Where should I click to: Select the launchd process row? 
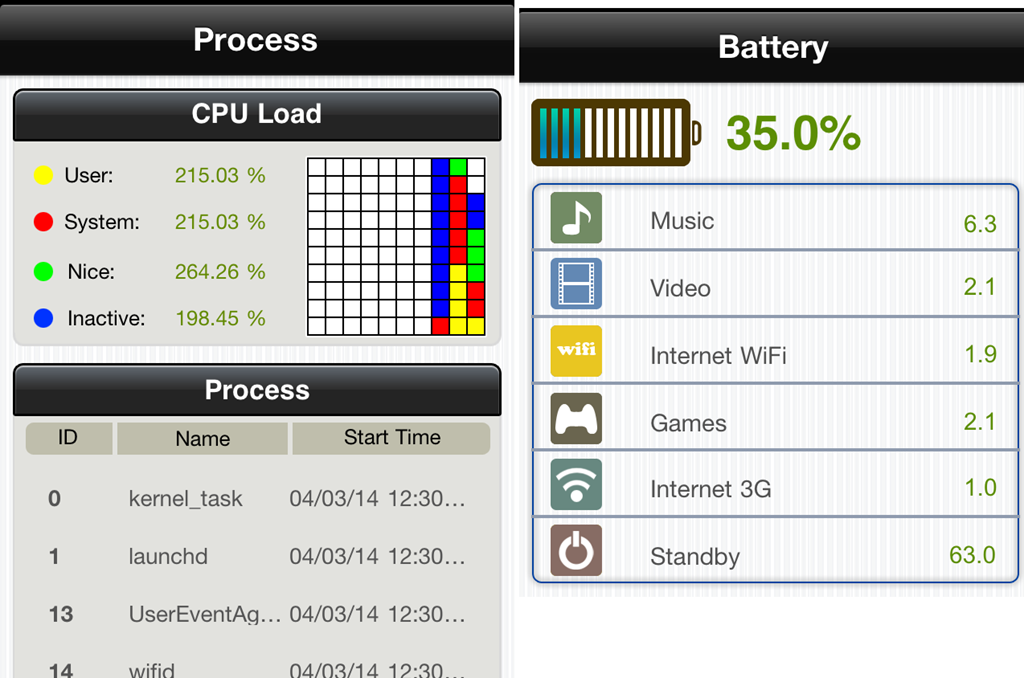click(257, 556)
